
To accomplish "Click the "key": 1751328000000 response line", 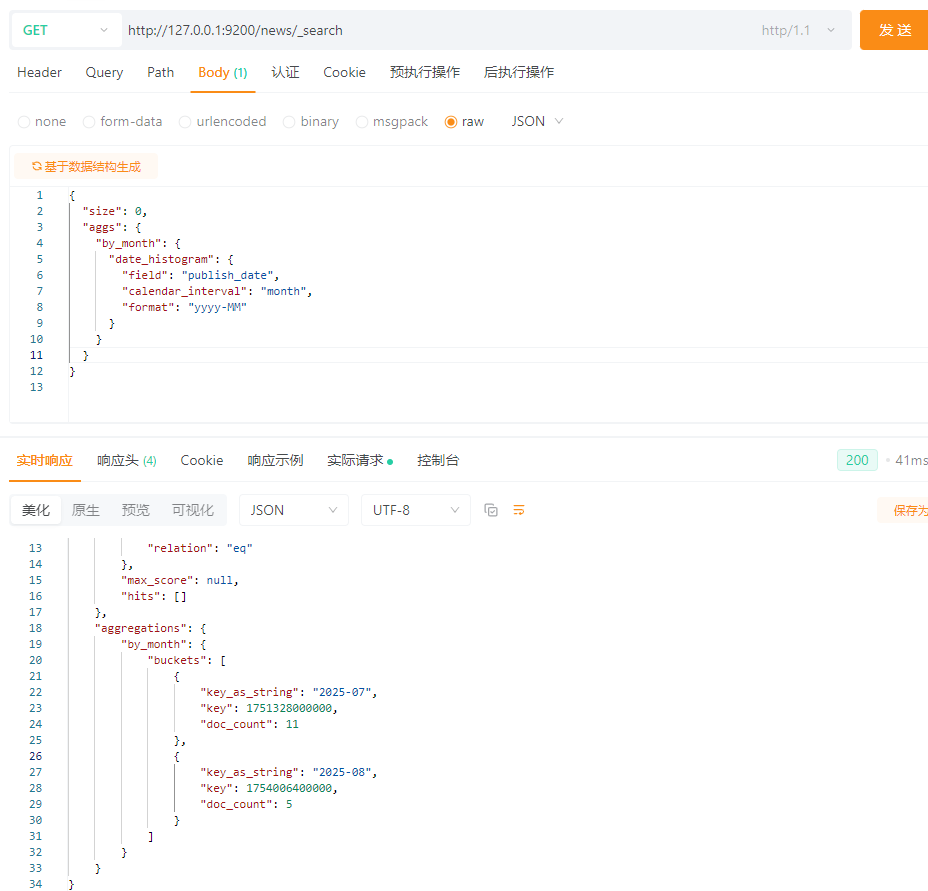I will pyautogui.click(x=269, y=708).
